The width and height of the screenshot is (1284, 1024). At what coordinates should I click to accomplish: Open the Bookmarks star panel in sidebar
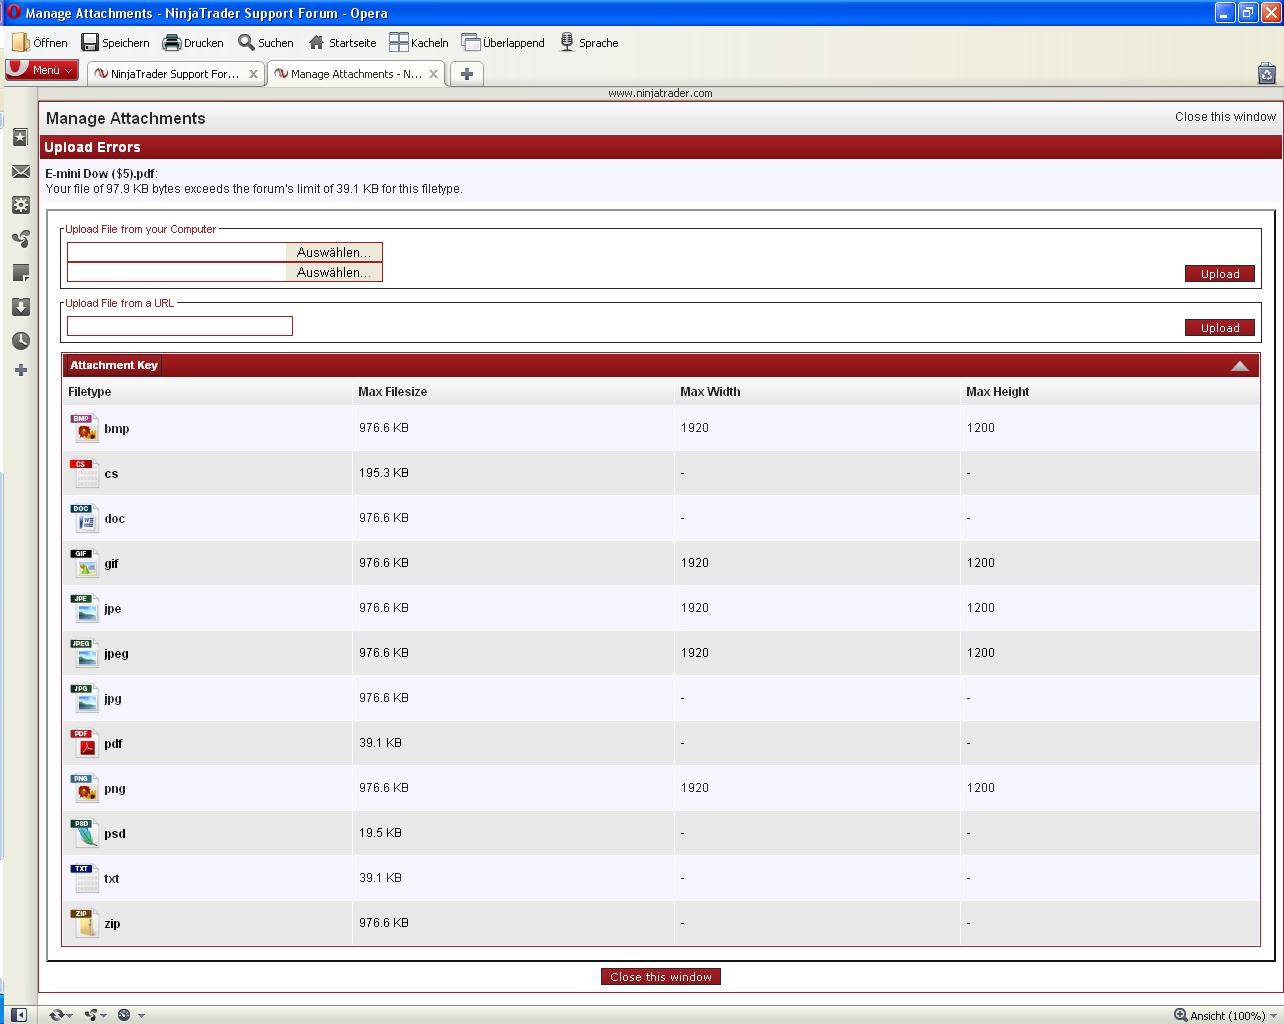[20, 138]
